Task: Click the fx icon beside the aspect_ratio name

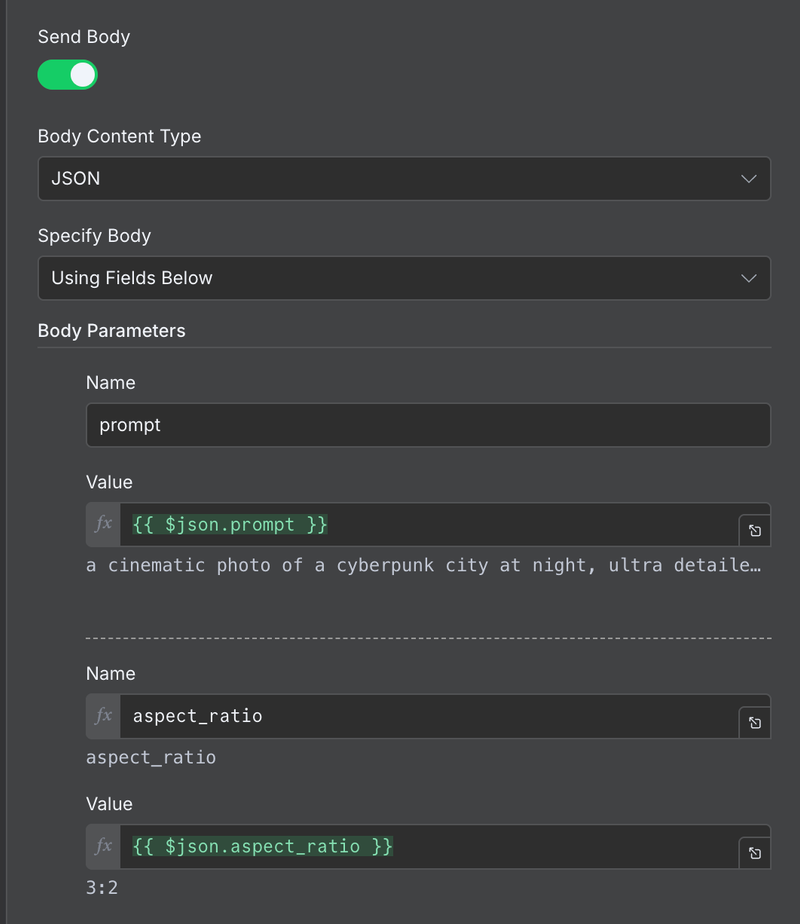Action: point(104,716)
